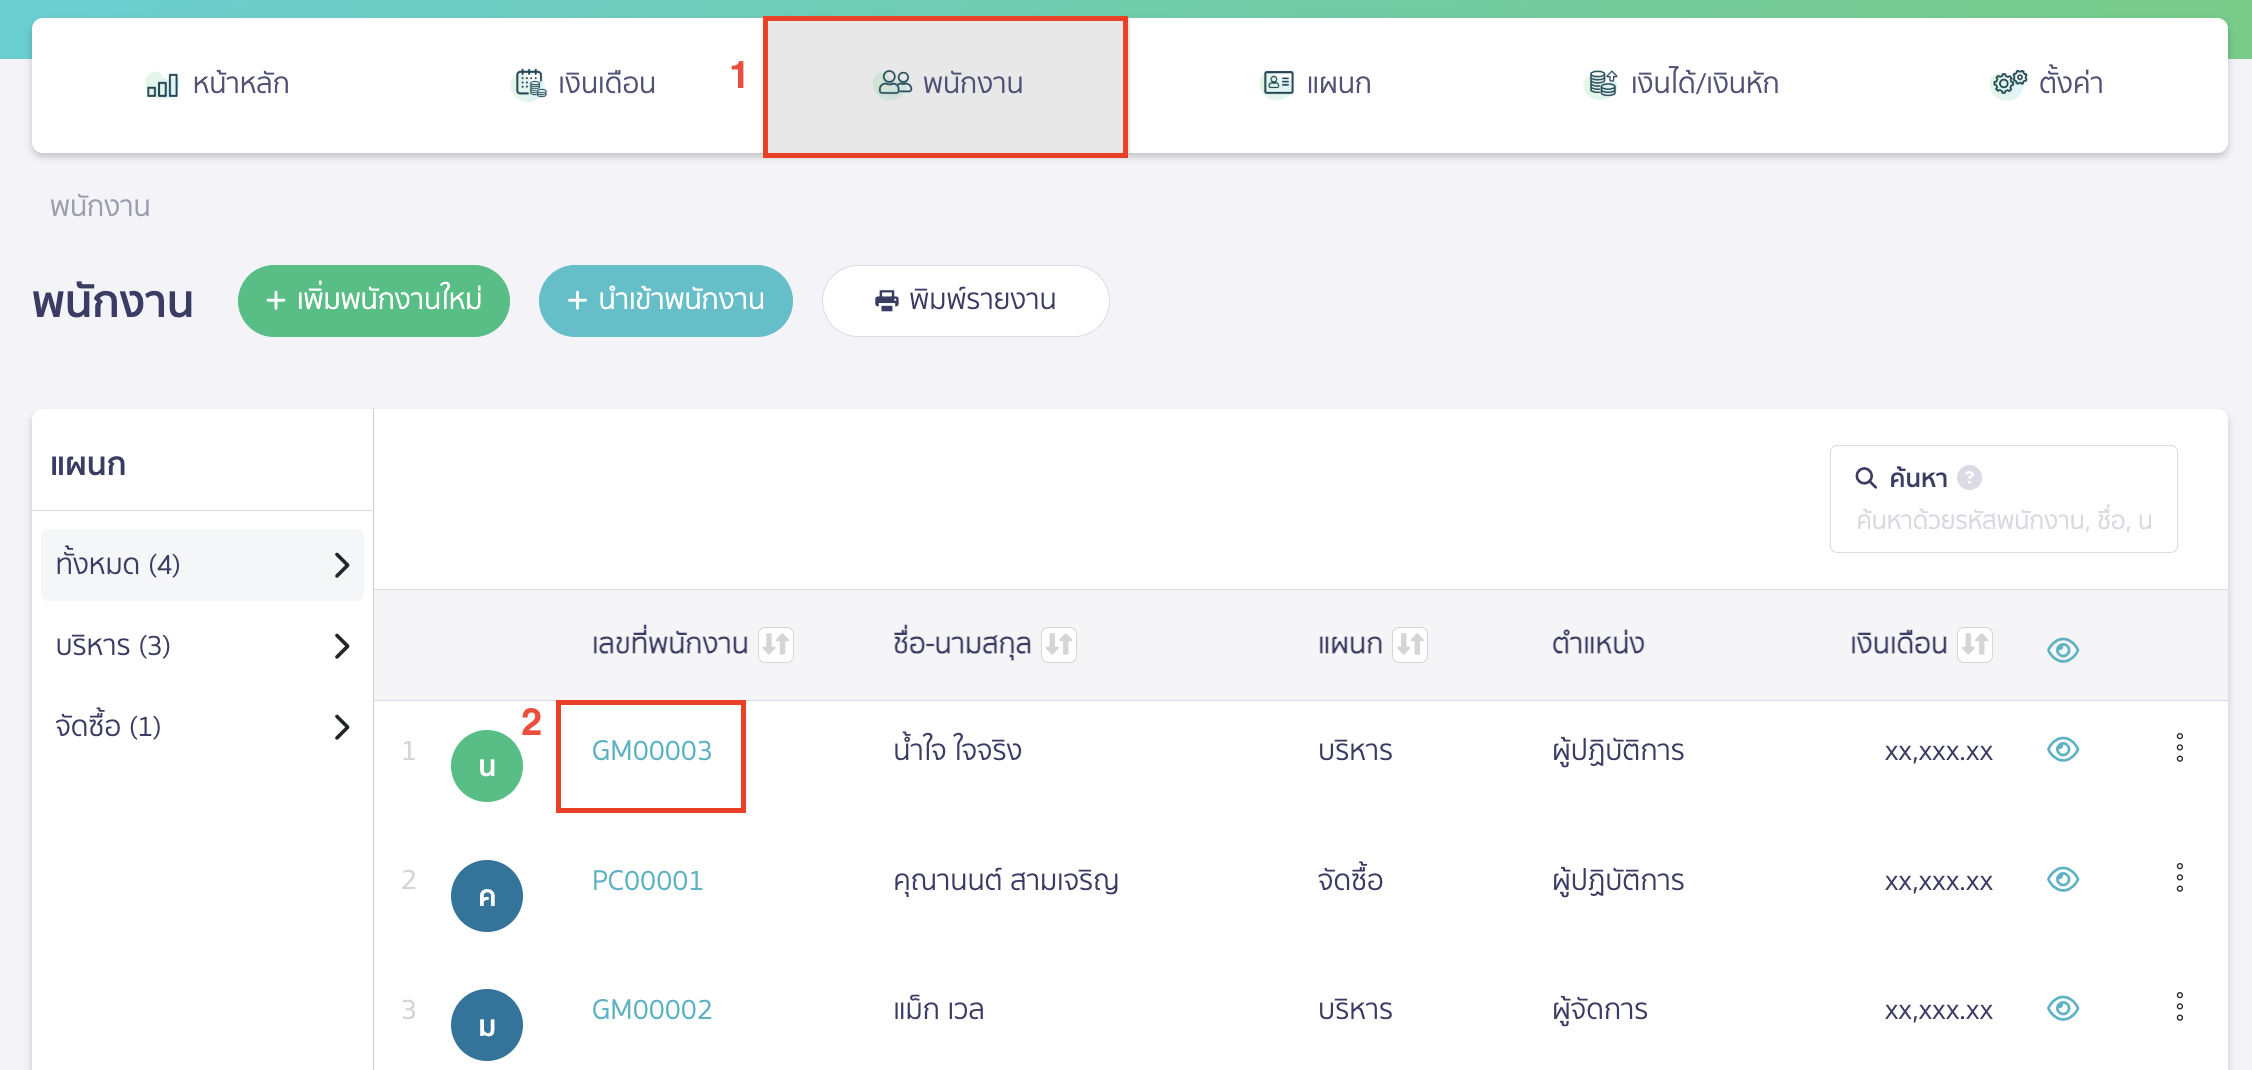Sort by เงินเดือน column icon
The image size is (2252, 1070).
(x=1974, y=644)
